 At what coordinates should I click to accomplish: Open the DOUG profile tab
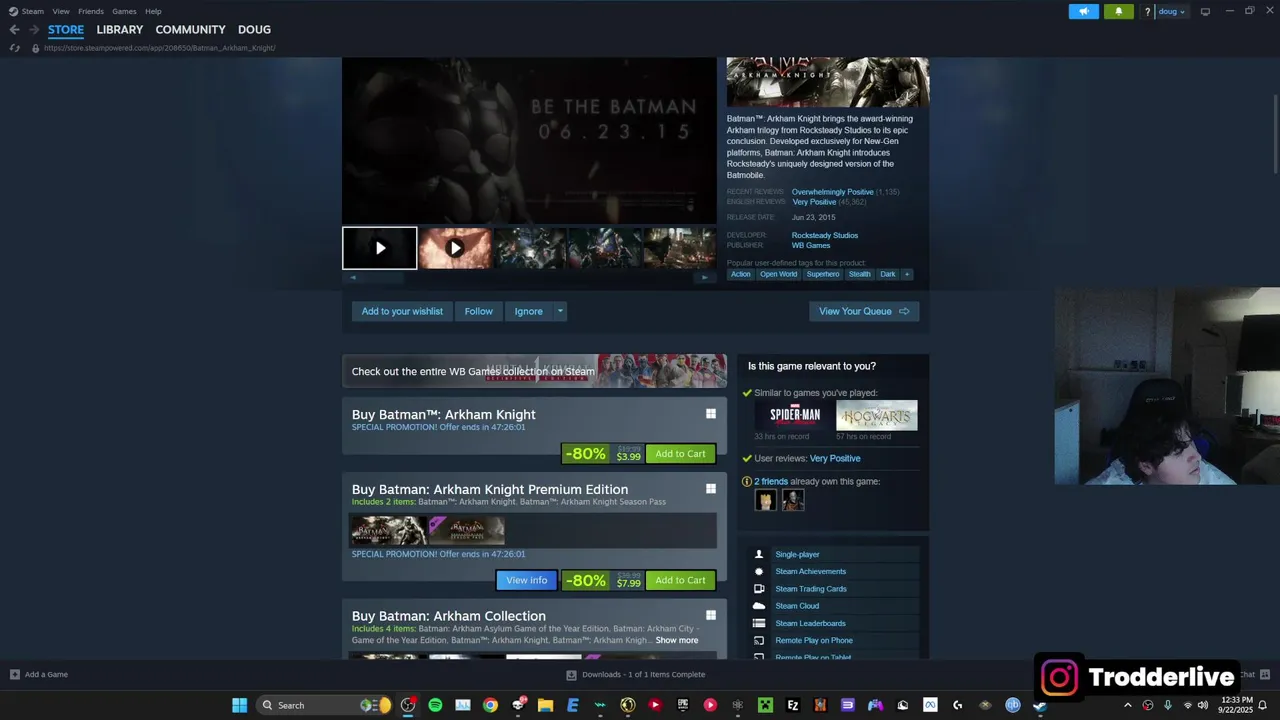pos(254,30)
